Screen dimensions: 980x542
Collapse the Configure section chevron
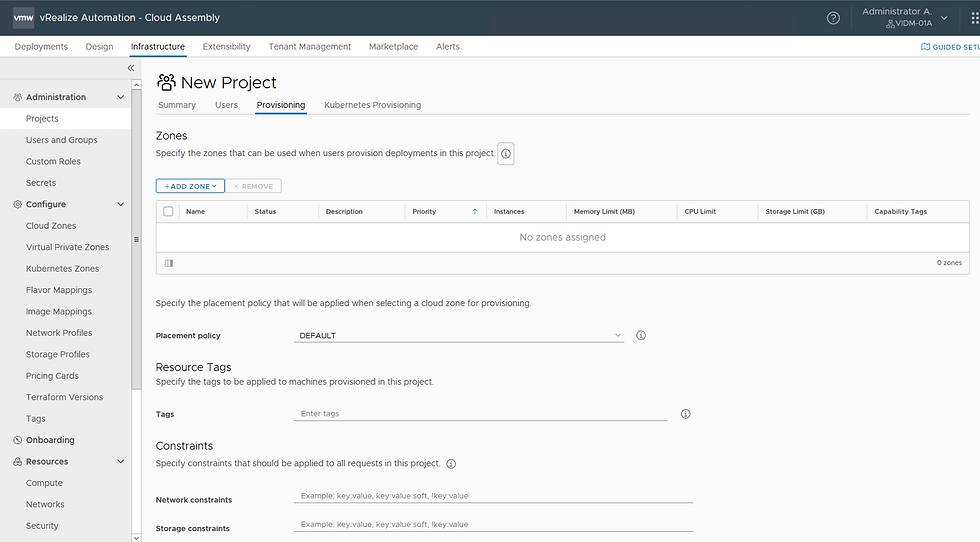click(121, 204)
